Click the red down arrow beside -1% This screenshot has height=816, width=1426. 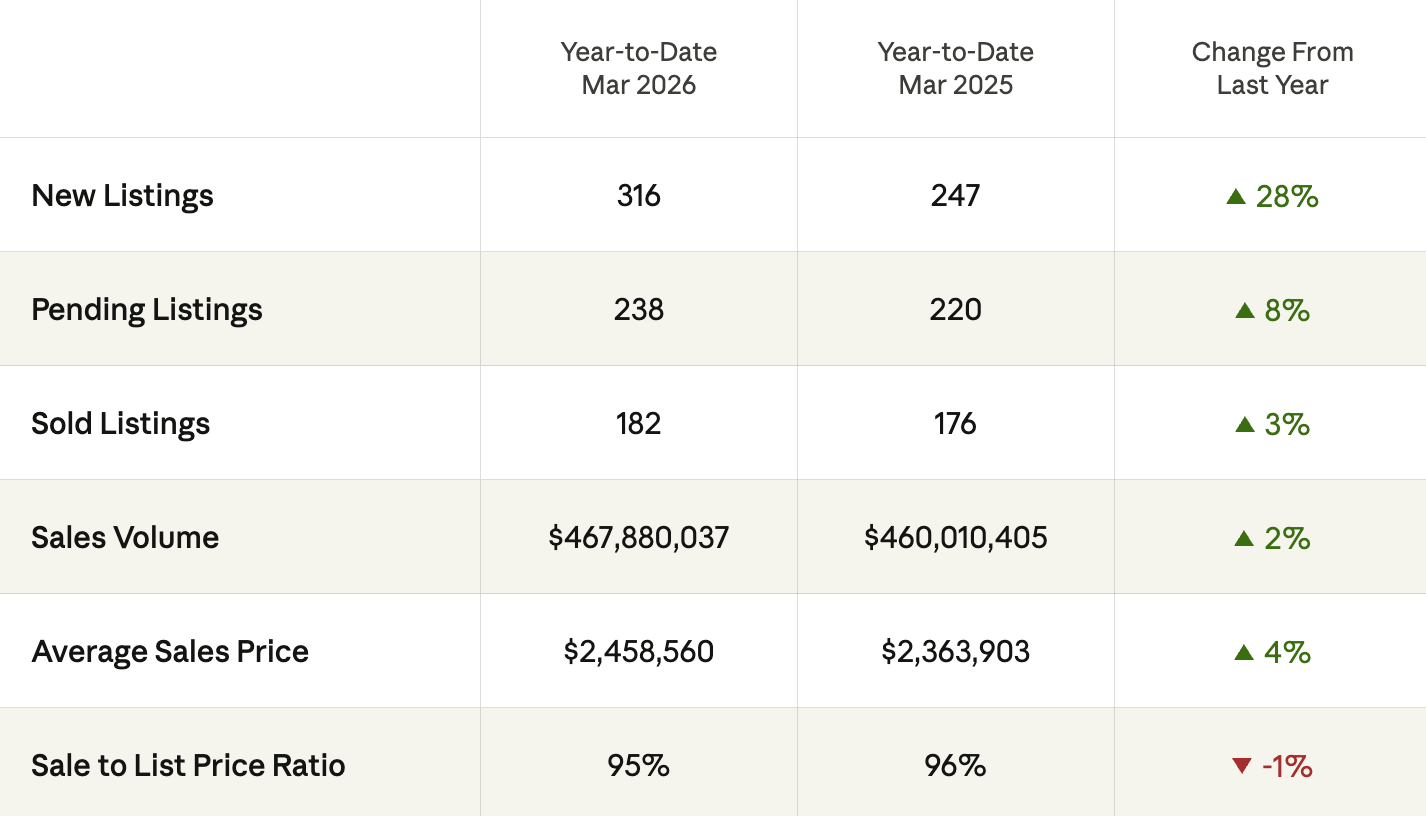pyautogui.click(x=1242, y=766)
